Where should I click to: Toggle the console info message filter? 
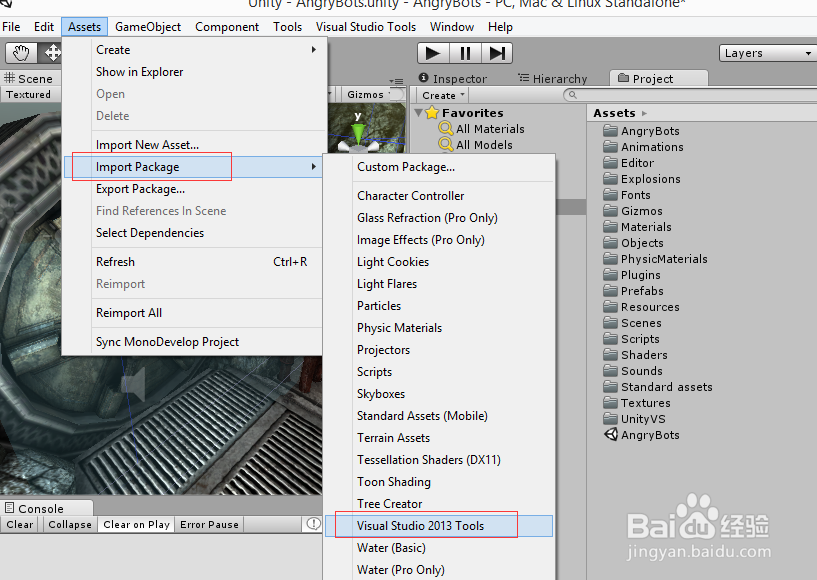click(x=313, y=524)
